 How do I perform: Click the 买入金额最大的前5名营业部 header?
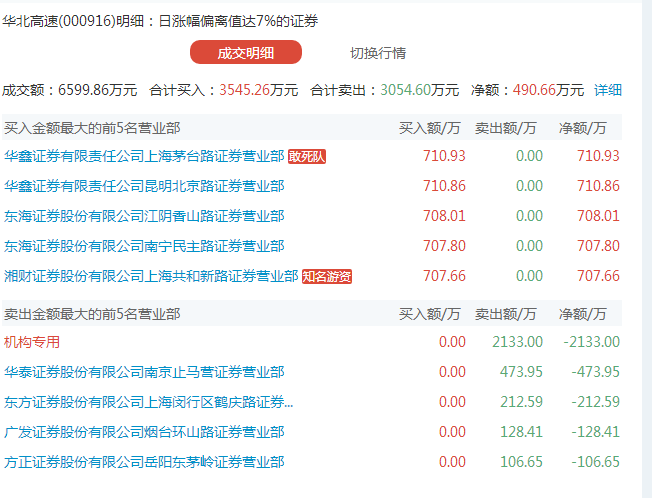pos(92,128)
